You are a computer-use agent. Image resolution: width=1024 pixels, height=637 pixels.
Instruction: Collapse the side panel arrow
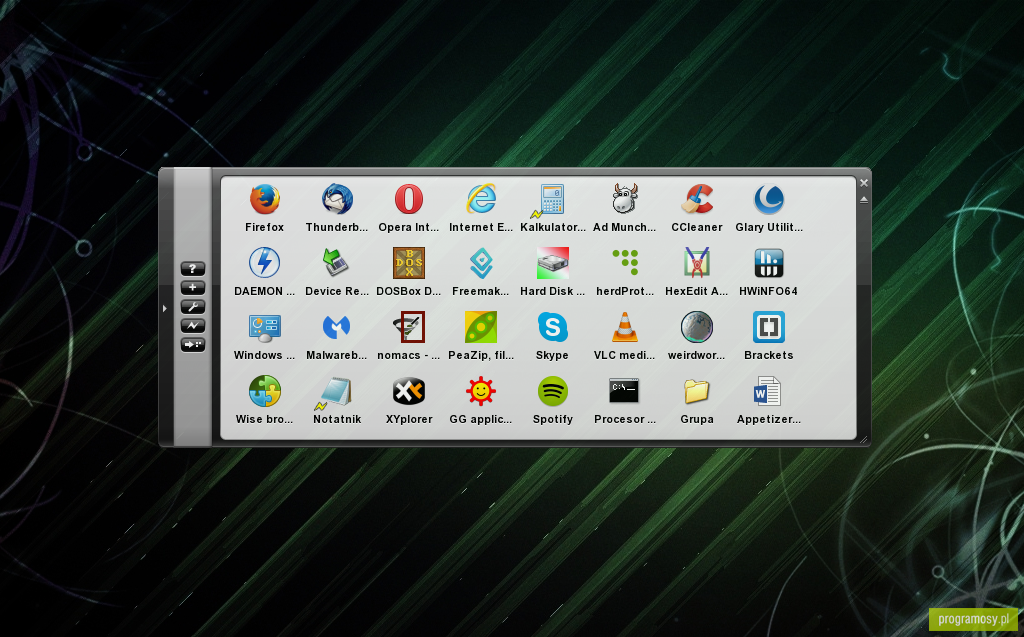tap(165, 308)
